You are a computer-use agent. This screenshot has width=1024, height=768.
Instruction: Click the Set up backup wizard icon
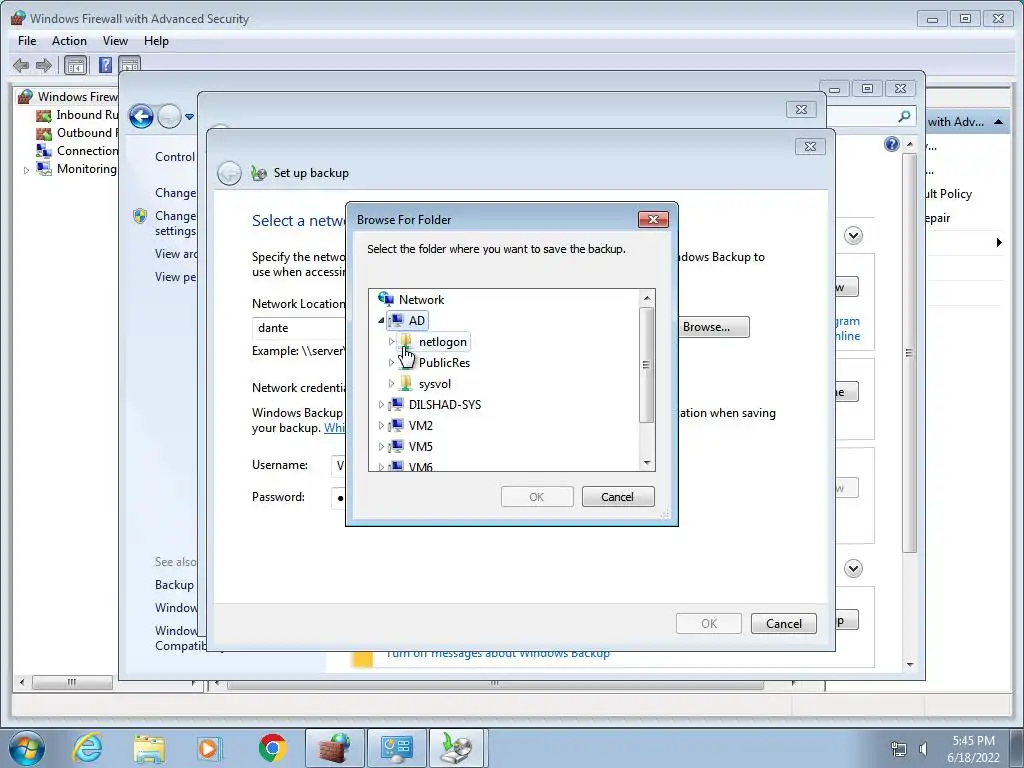tap(259, 173)
